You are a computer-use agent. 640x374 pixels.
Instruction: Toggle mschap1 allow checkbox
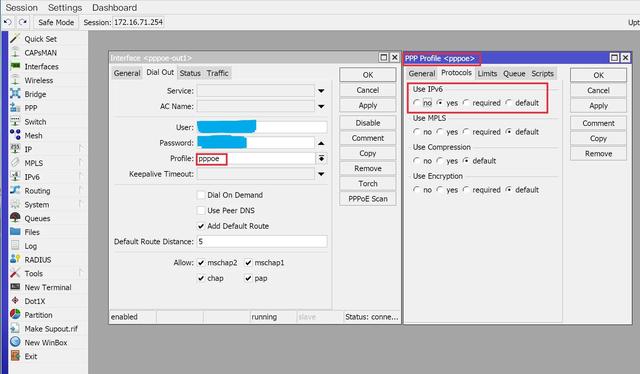coord(248,263)
